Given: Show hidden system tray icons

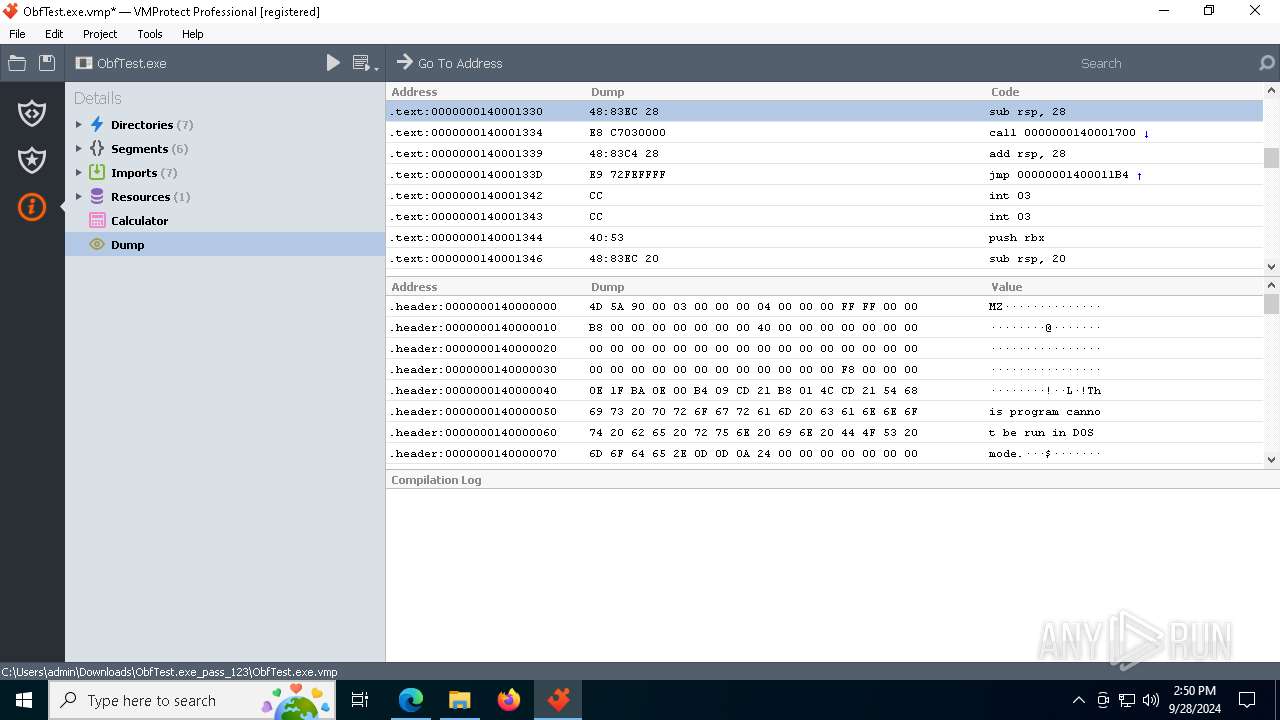Looking at the screenshot, I should 1078,700.
